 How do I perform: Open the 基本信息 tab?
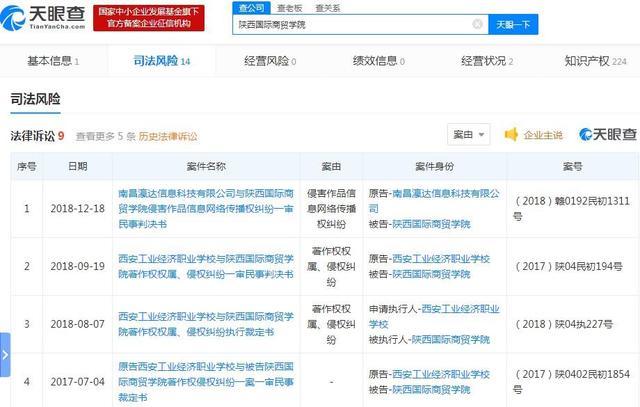point(53,61)
